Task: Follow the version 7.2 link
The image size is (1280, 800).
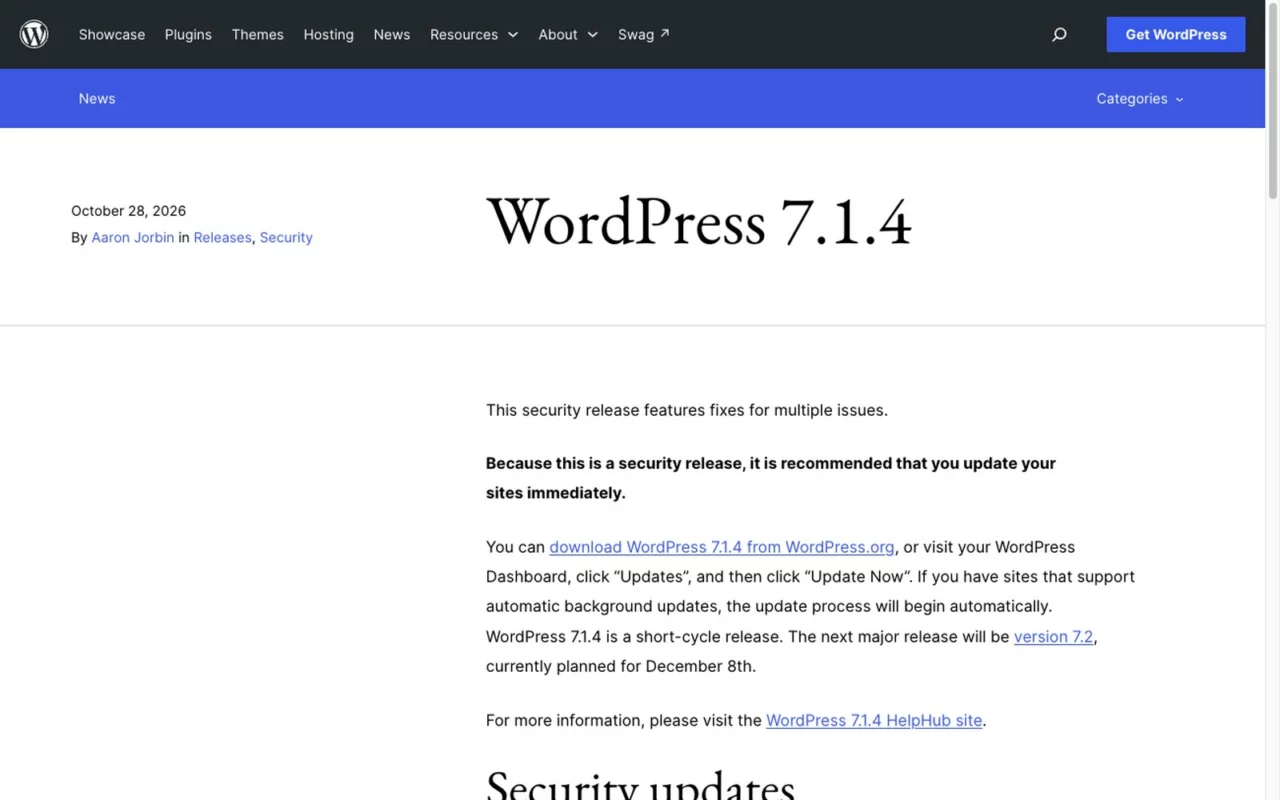Action: pos(1053,636)
